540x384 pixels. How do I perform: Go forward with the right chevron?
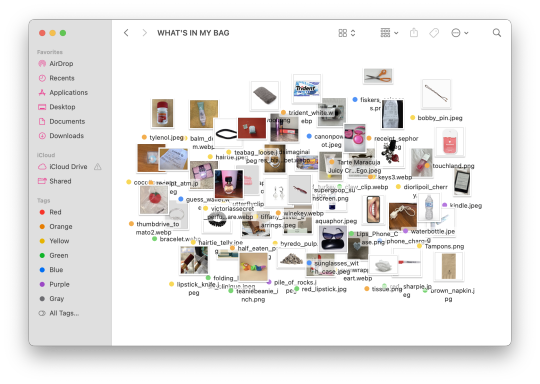(x=145, y=33)
